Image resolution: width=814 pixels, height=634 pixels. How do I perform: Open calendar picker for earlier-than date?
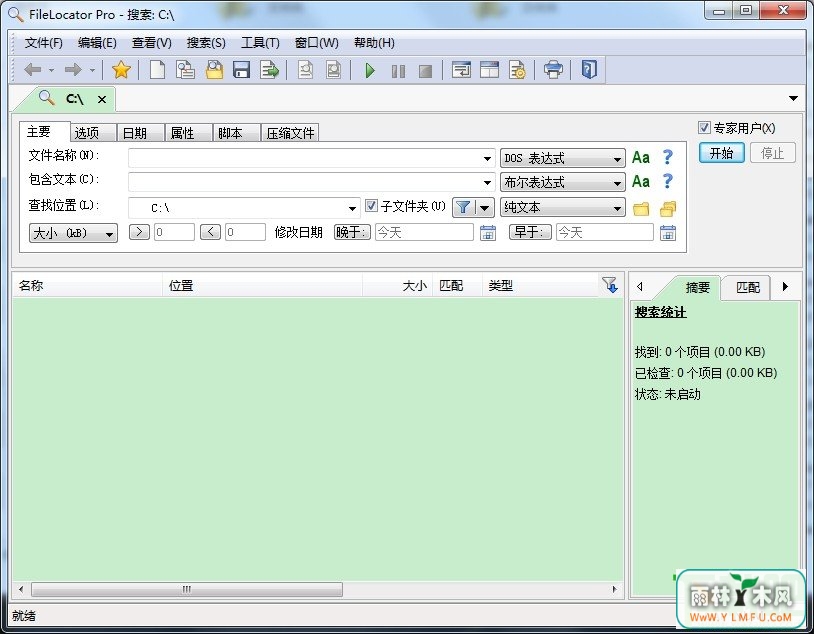click(668, 233)
